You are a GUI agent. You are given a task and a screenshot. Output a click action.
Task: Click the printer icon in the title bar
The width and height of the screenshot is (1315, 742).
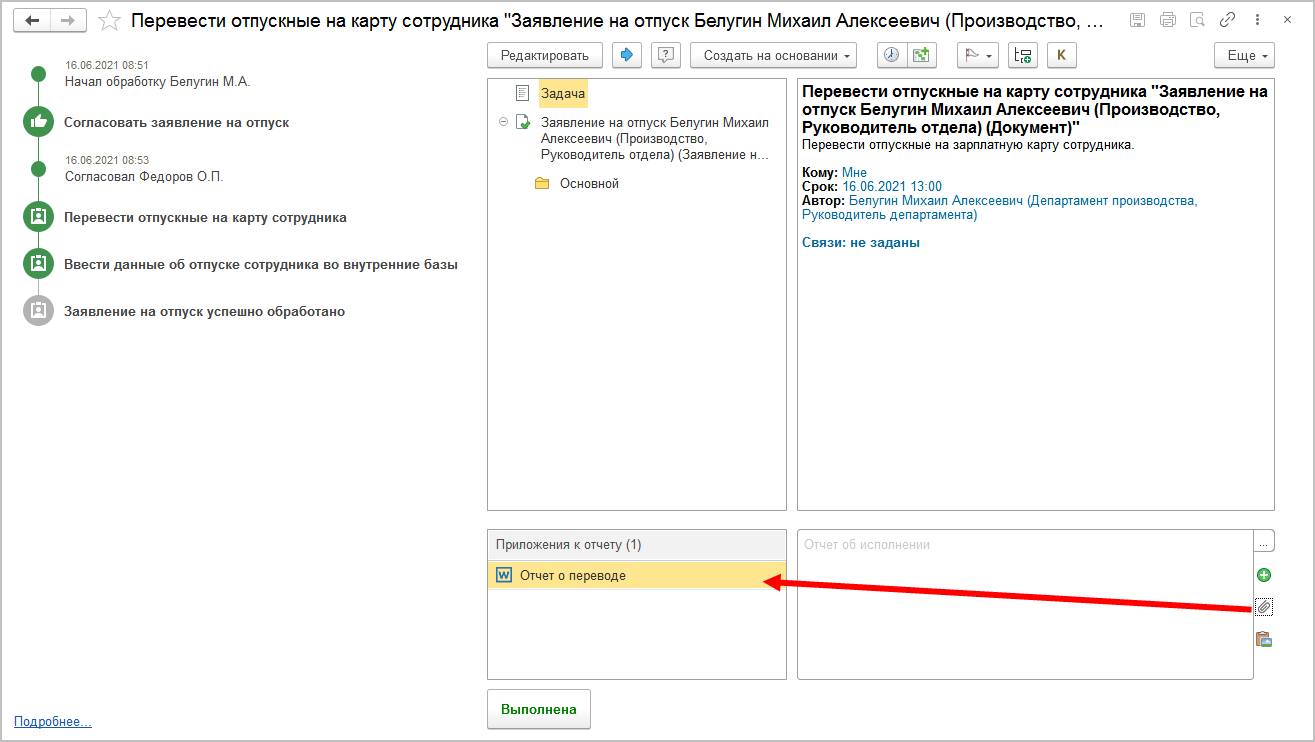tap(1168, 20)
